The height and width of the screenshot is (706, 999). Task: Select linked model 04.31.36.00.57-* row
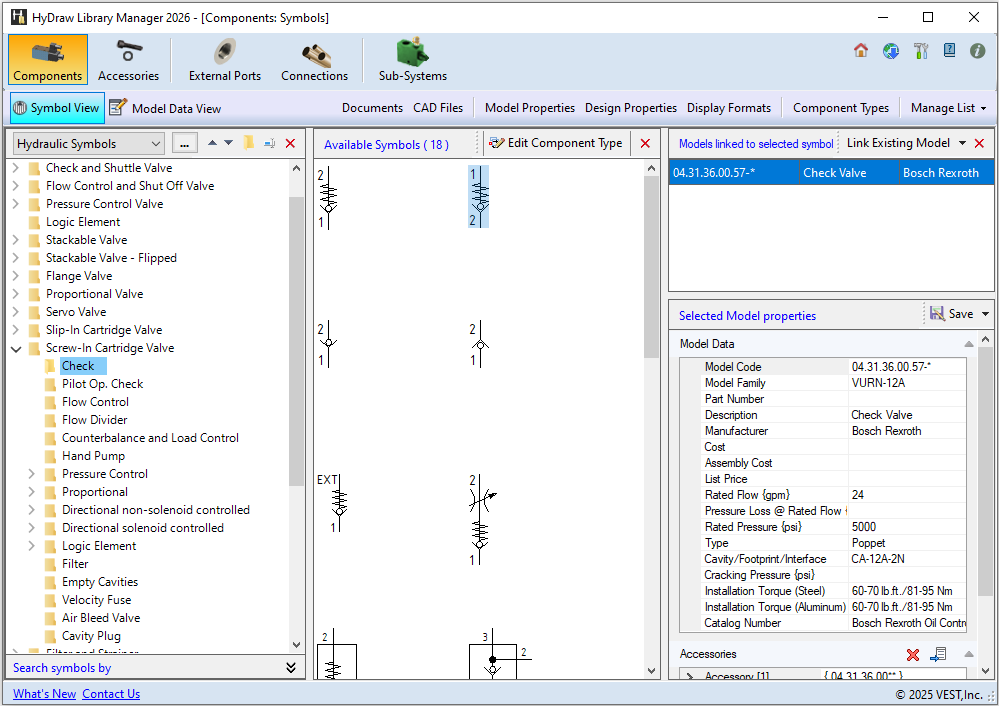(831, 173)
